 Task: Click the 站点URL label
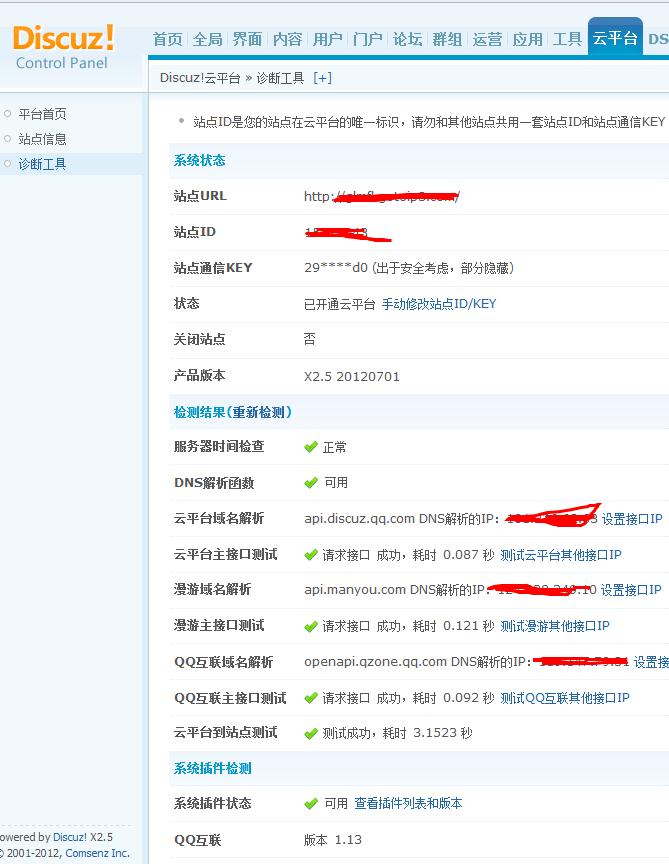coord(200,196)
